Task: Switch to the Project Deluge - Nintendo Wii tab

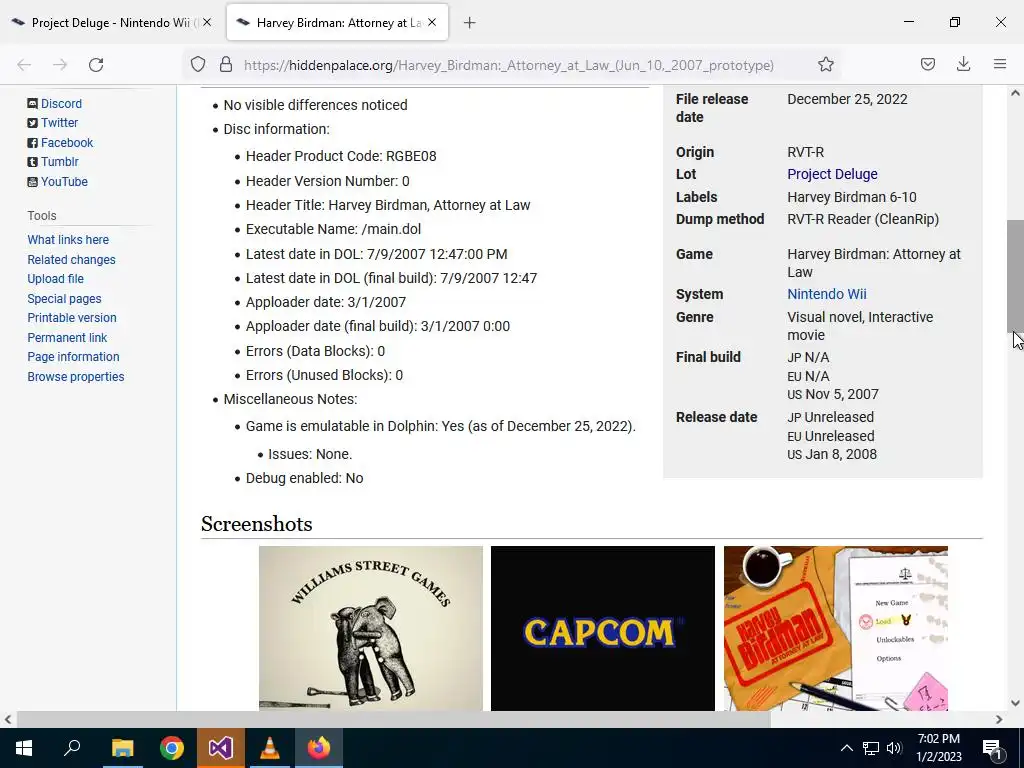Action: (x=112, y=23)
